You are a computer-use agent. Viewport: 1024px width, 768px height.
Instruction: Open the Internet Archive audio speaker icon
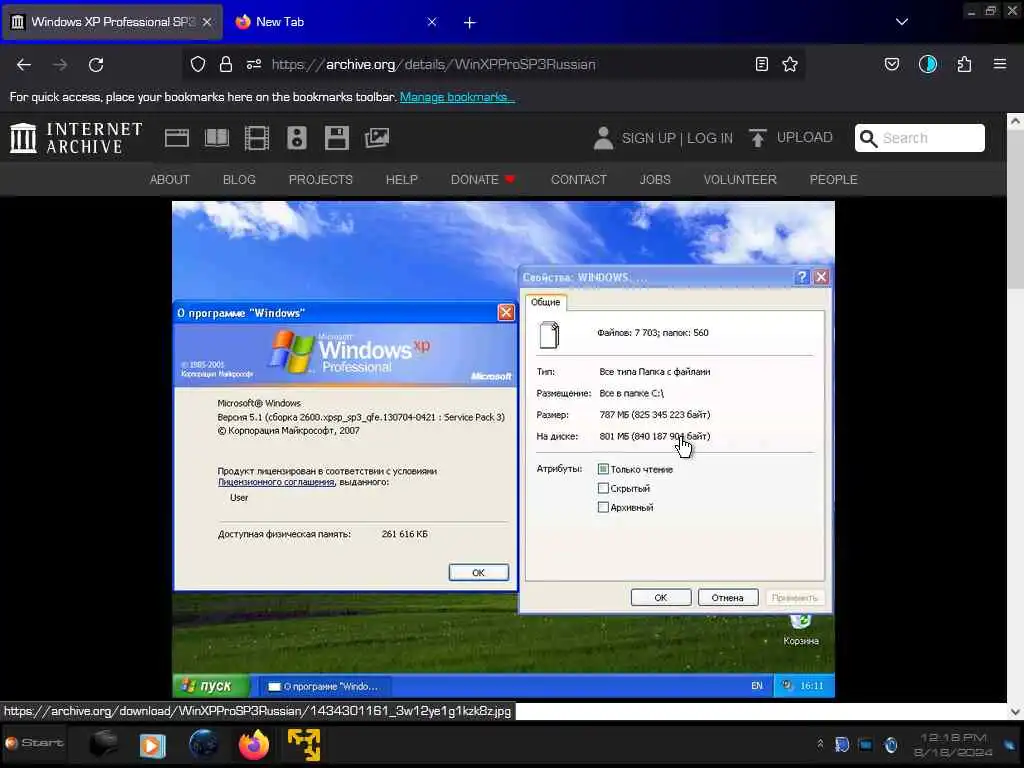click(296, 138)
